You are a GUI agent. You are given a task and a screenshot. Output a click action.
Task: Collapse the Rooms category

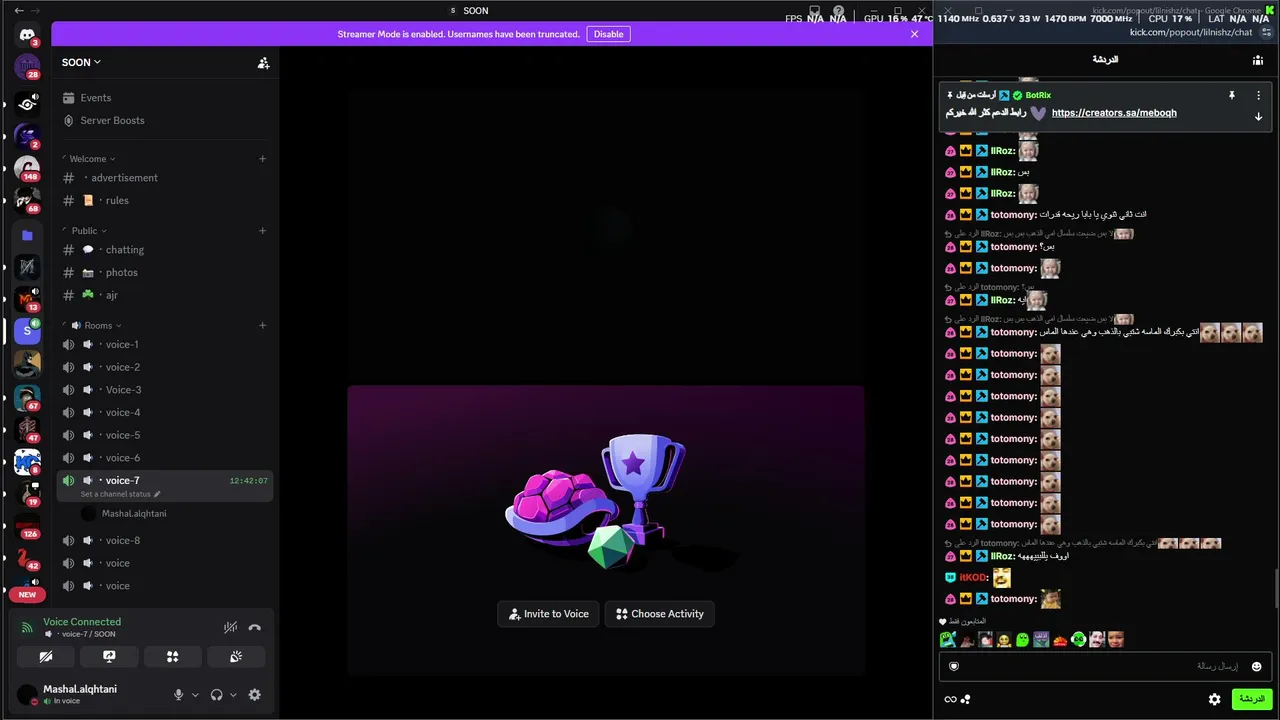coord(96,325)
